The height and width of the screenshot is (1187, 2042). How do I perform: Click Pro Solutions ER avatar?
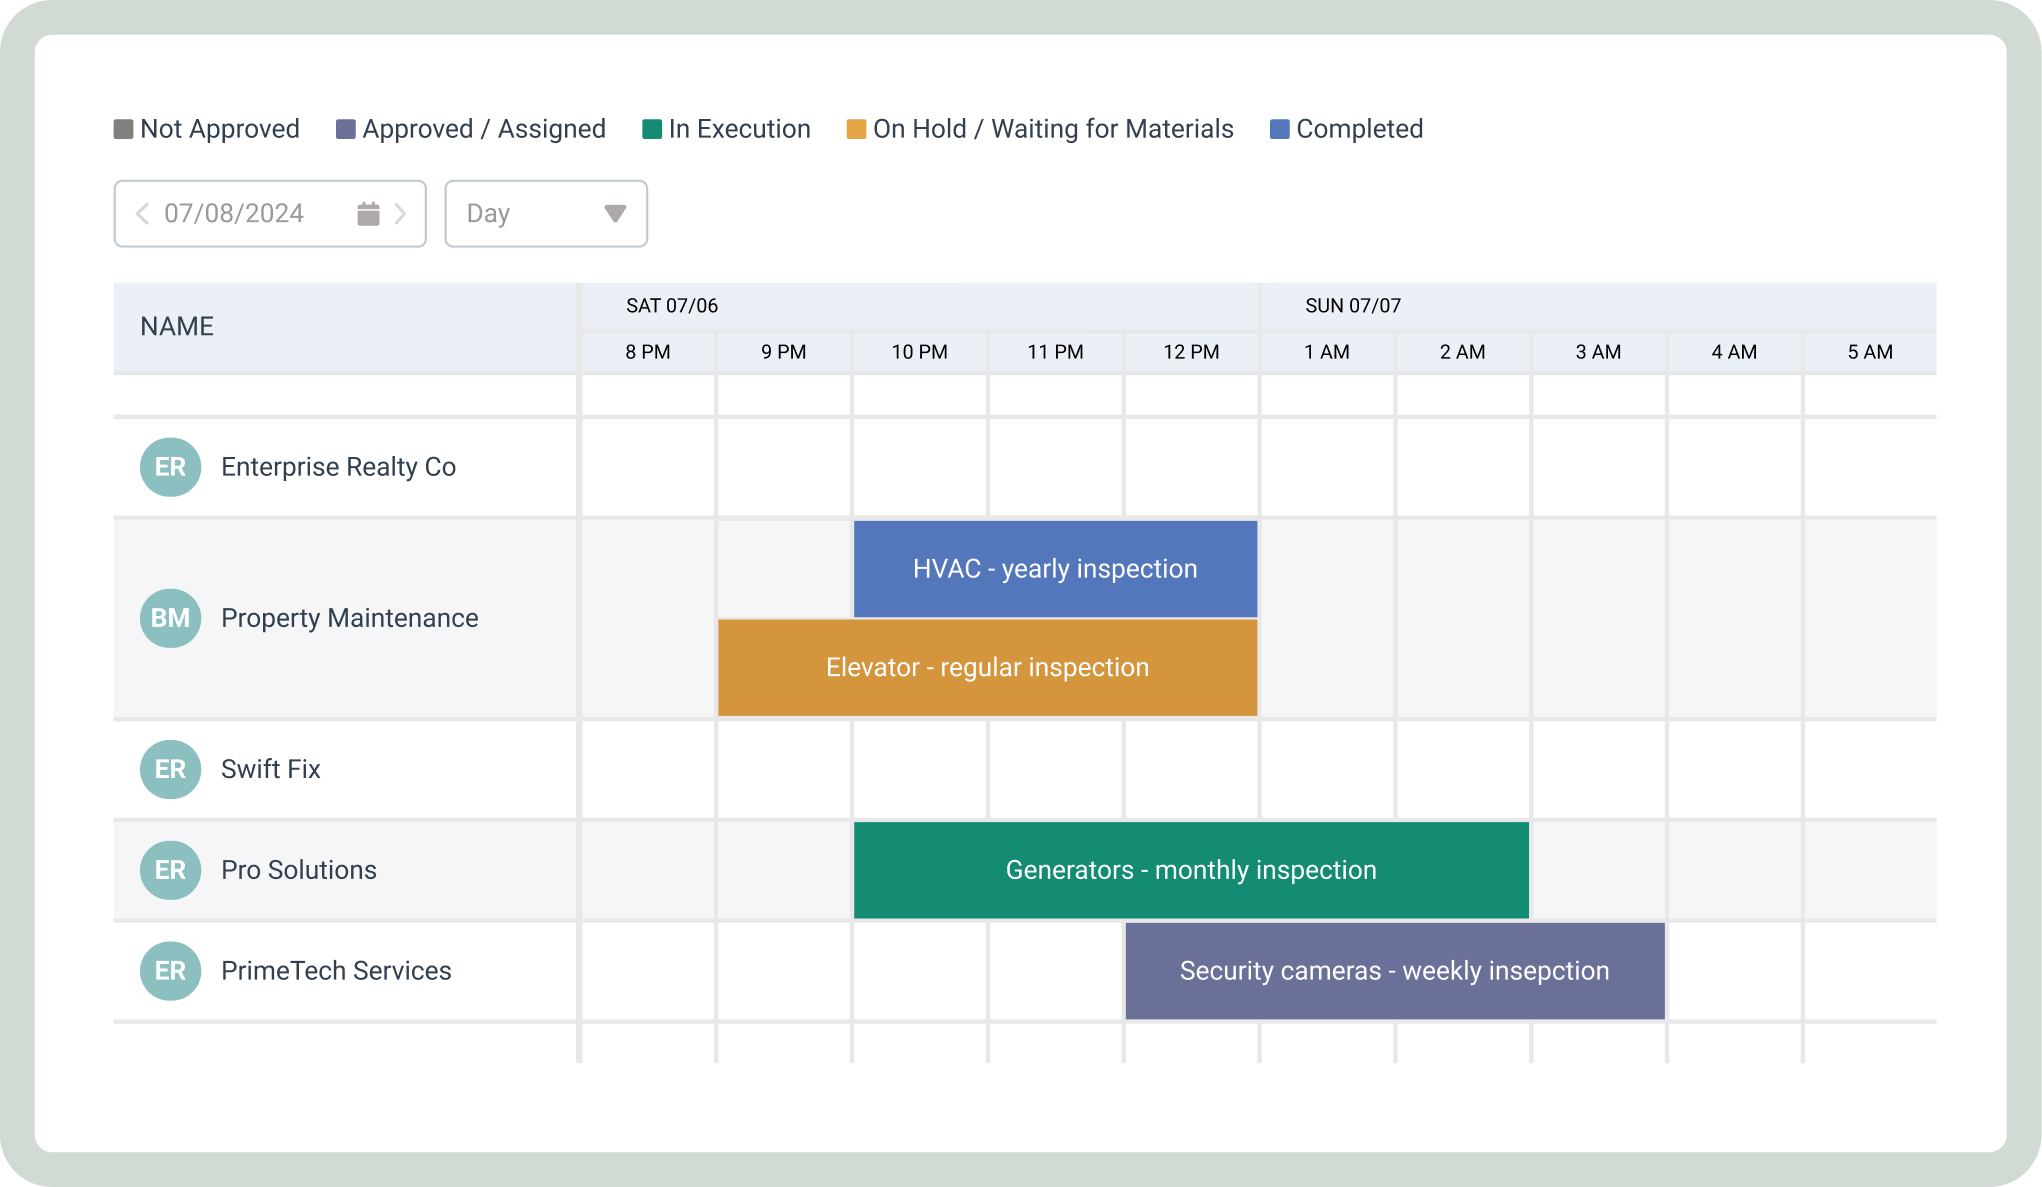170,870
